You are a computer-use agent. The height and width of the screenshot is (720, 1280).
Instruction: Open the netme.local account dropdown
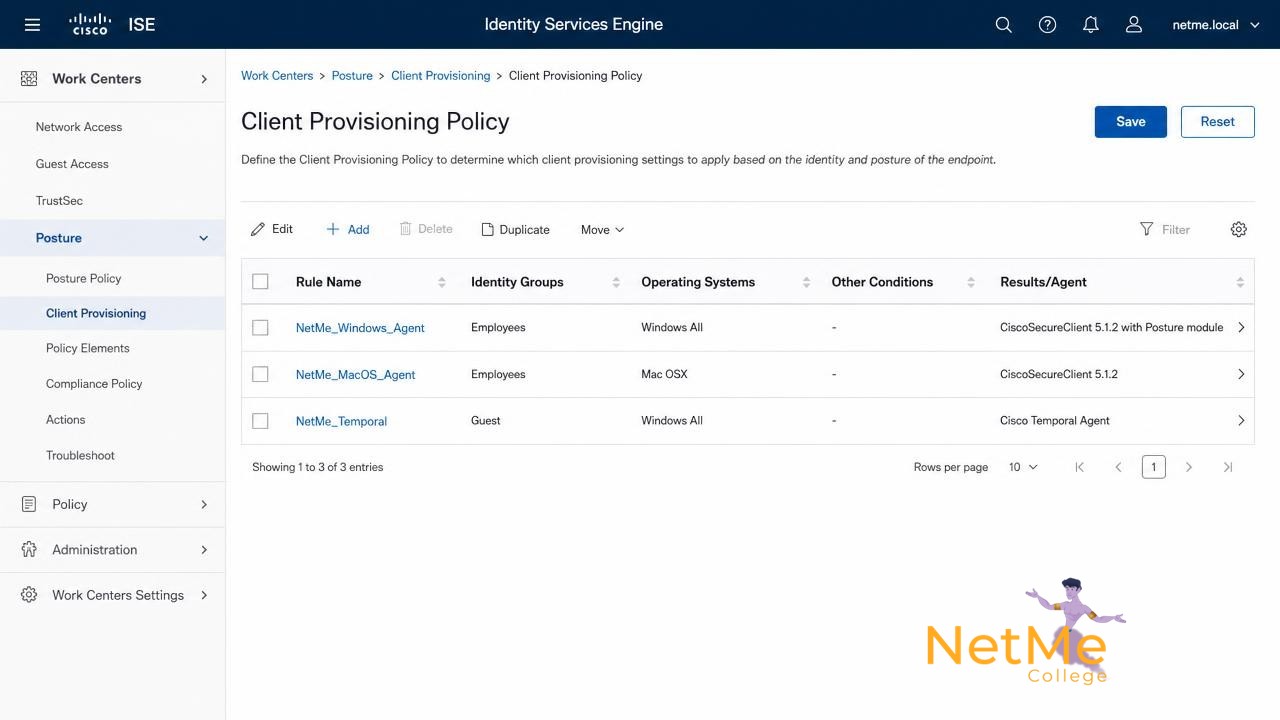1216,25
